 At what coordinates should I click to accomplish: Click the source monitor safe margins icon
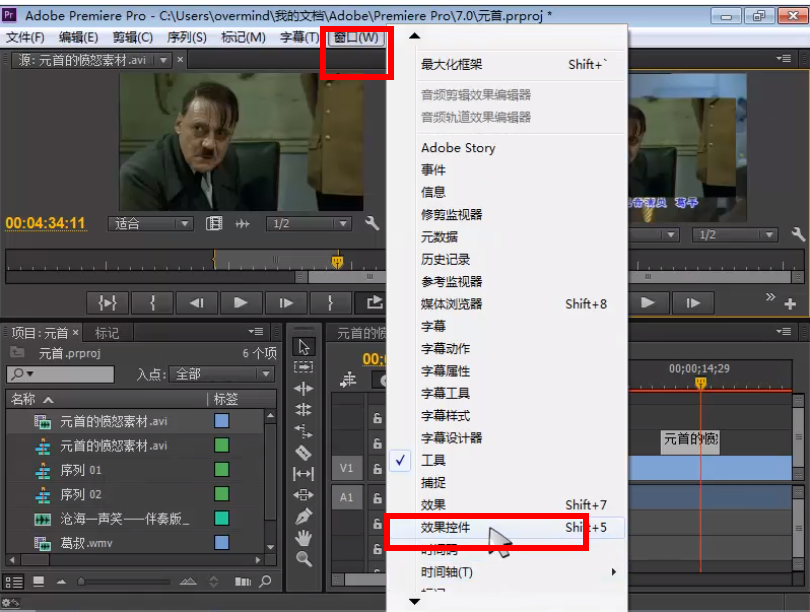coord(214,223)
